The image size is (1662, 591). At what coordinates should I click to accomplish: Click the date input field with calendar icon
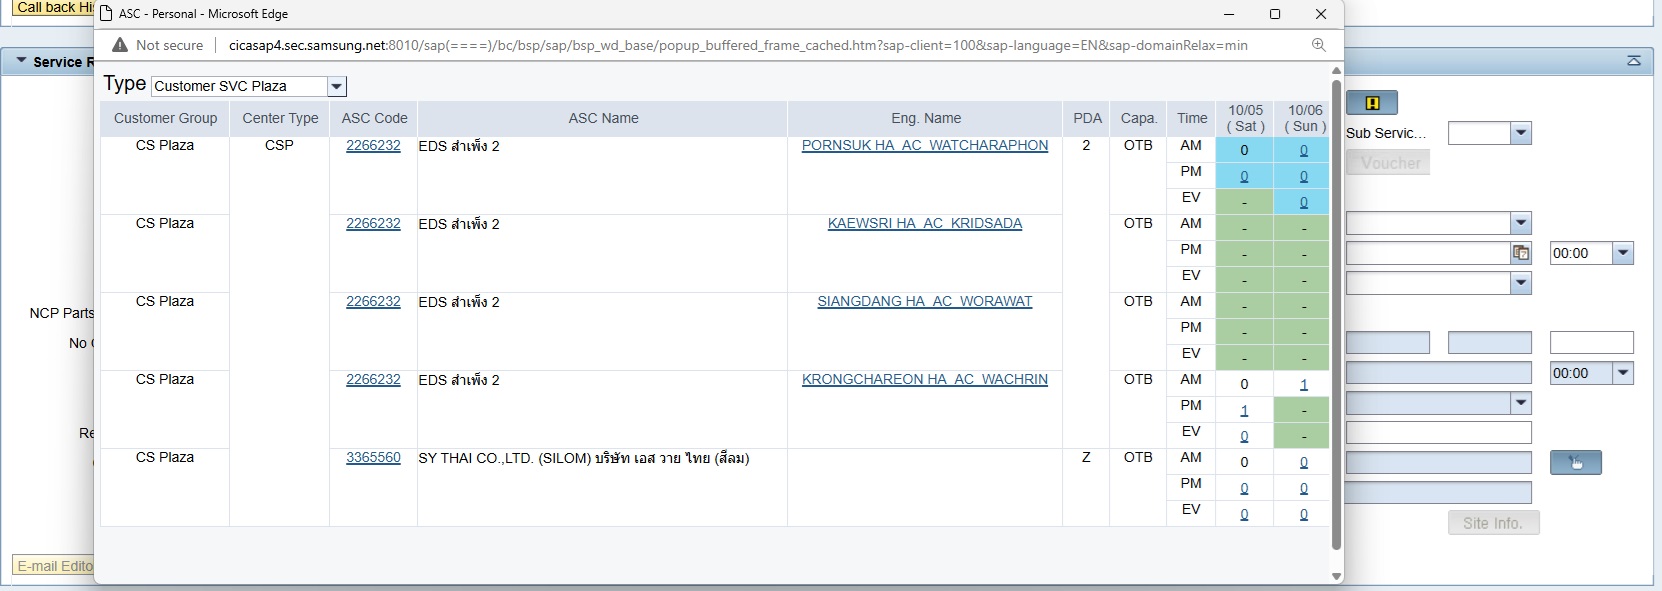1428,253
